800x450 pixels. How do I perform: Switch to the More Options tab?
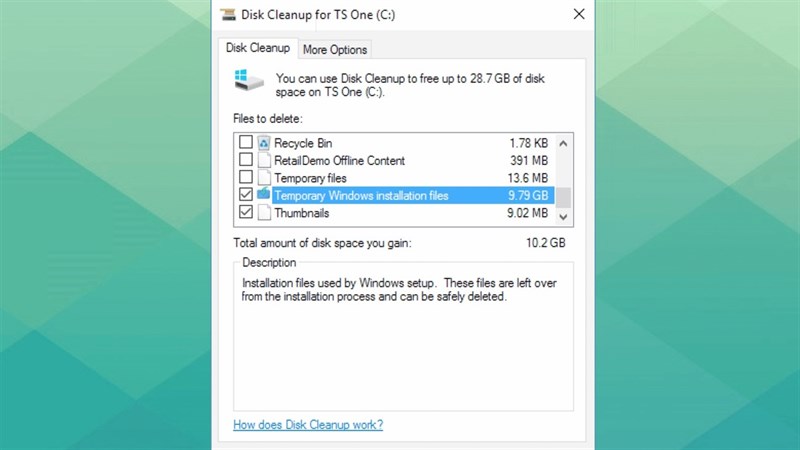coord(335,49)
